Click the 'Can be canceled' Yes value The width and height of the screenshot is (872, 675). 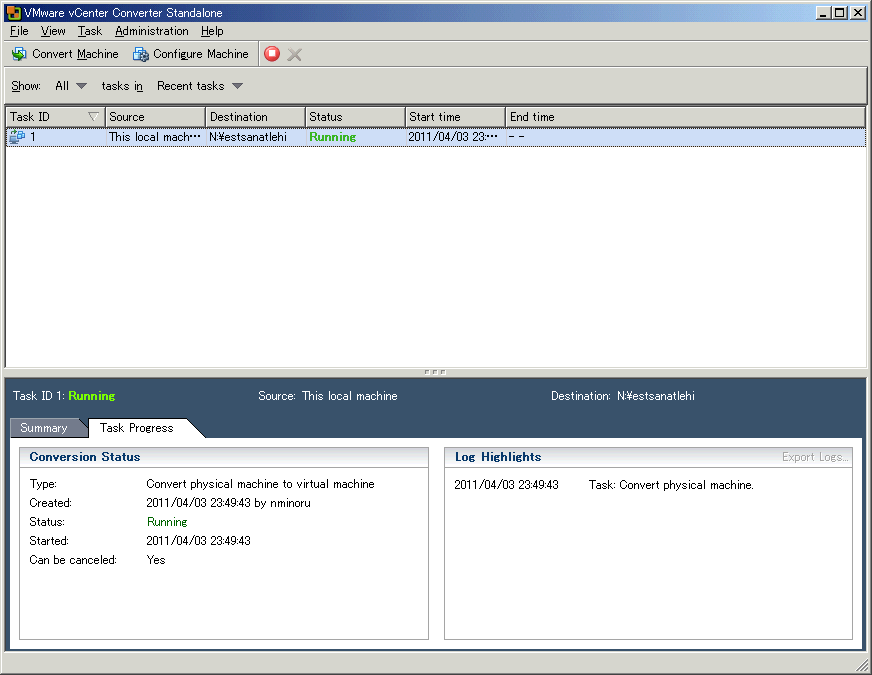(156, 559)
